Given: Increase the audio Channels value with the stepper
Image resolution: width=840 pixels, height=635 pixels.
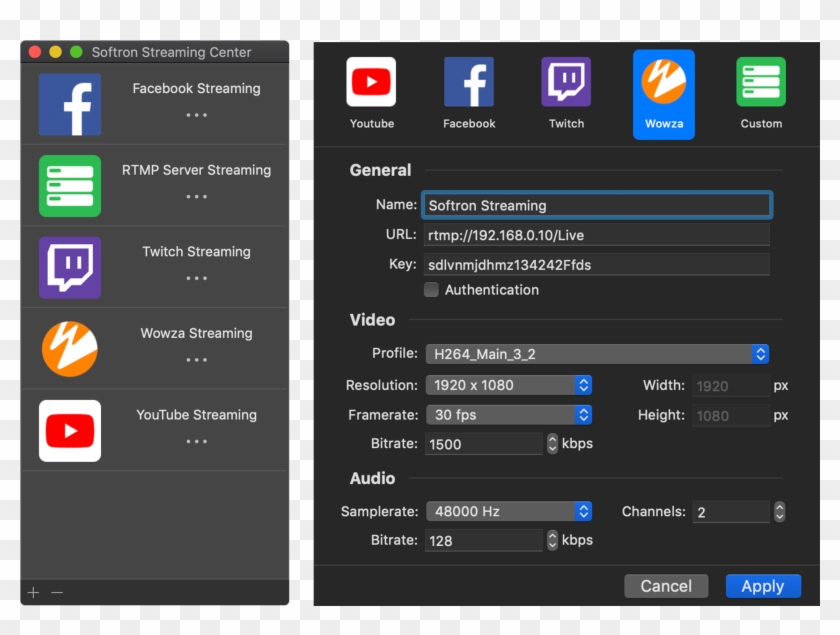Looking at the screenshot, I should pyautogui.click(x=779, y=507).
